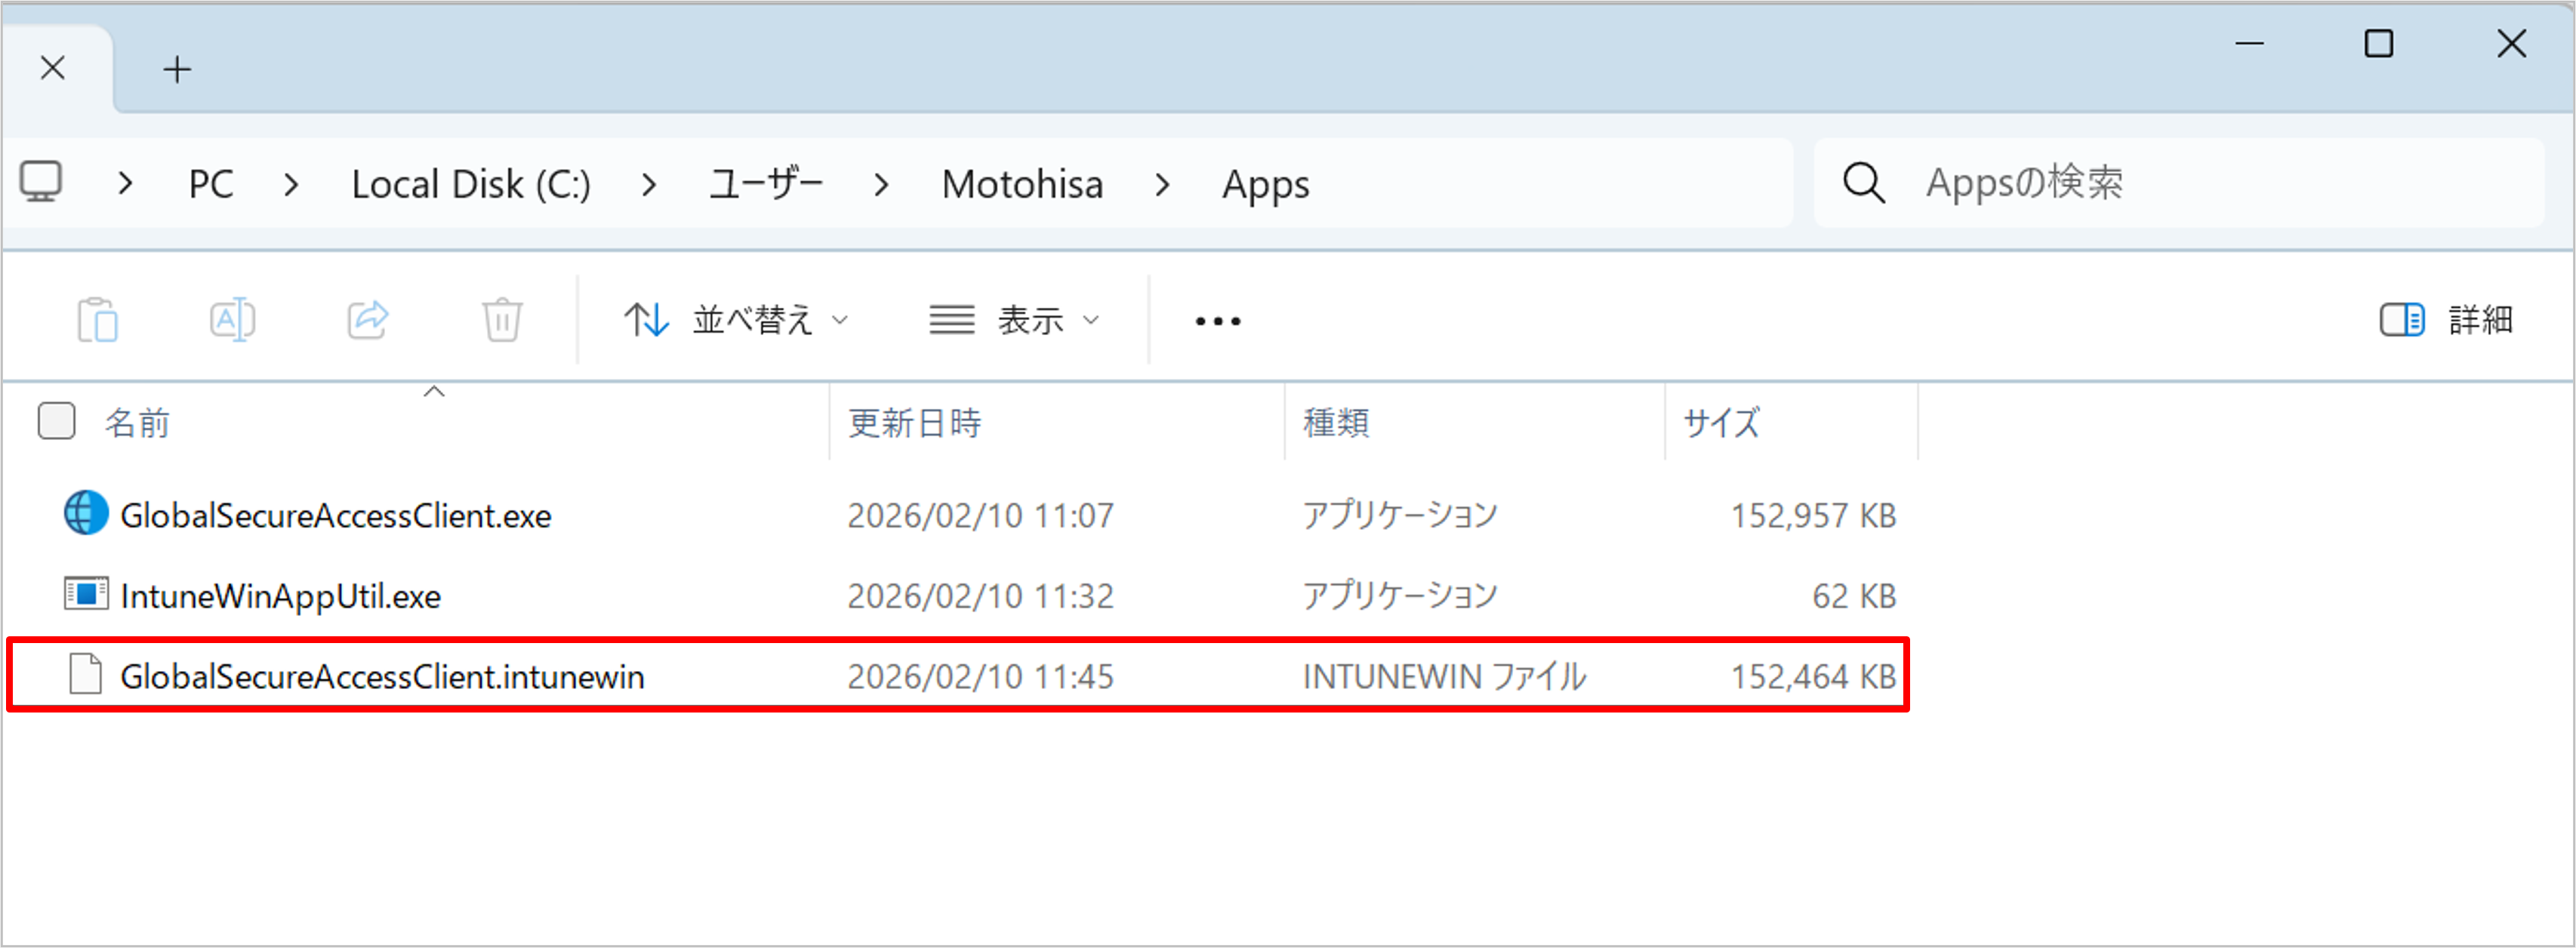
Task: Expand the chevron after Local Disk (C:)
Action: (649, 184)
